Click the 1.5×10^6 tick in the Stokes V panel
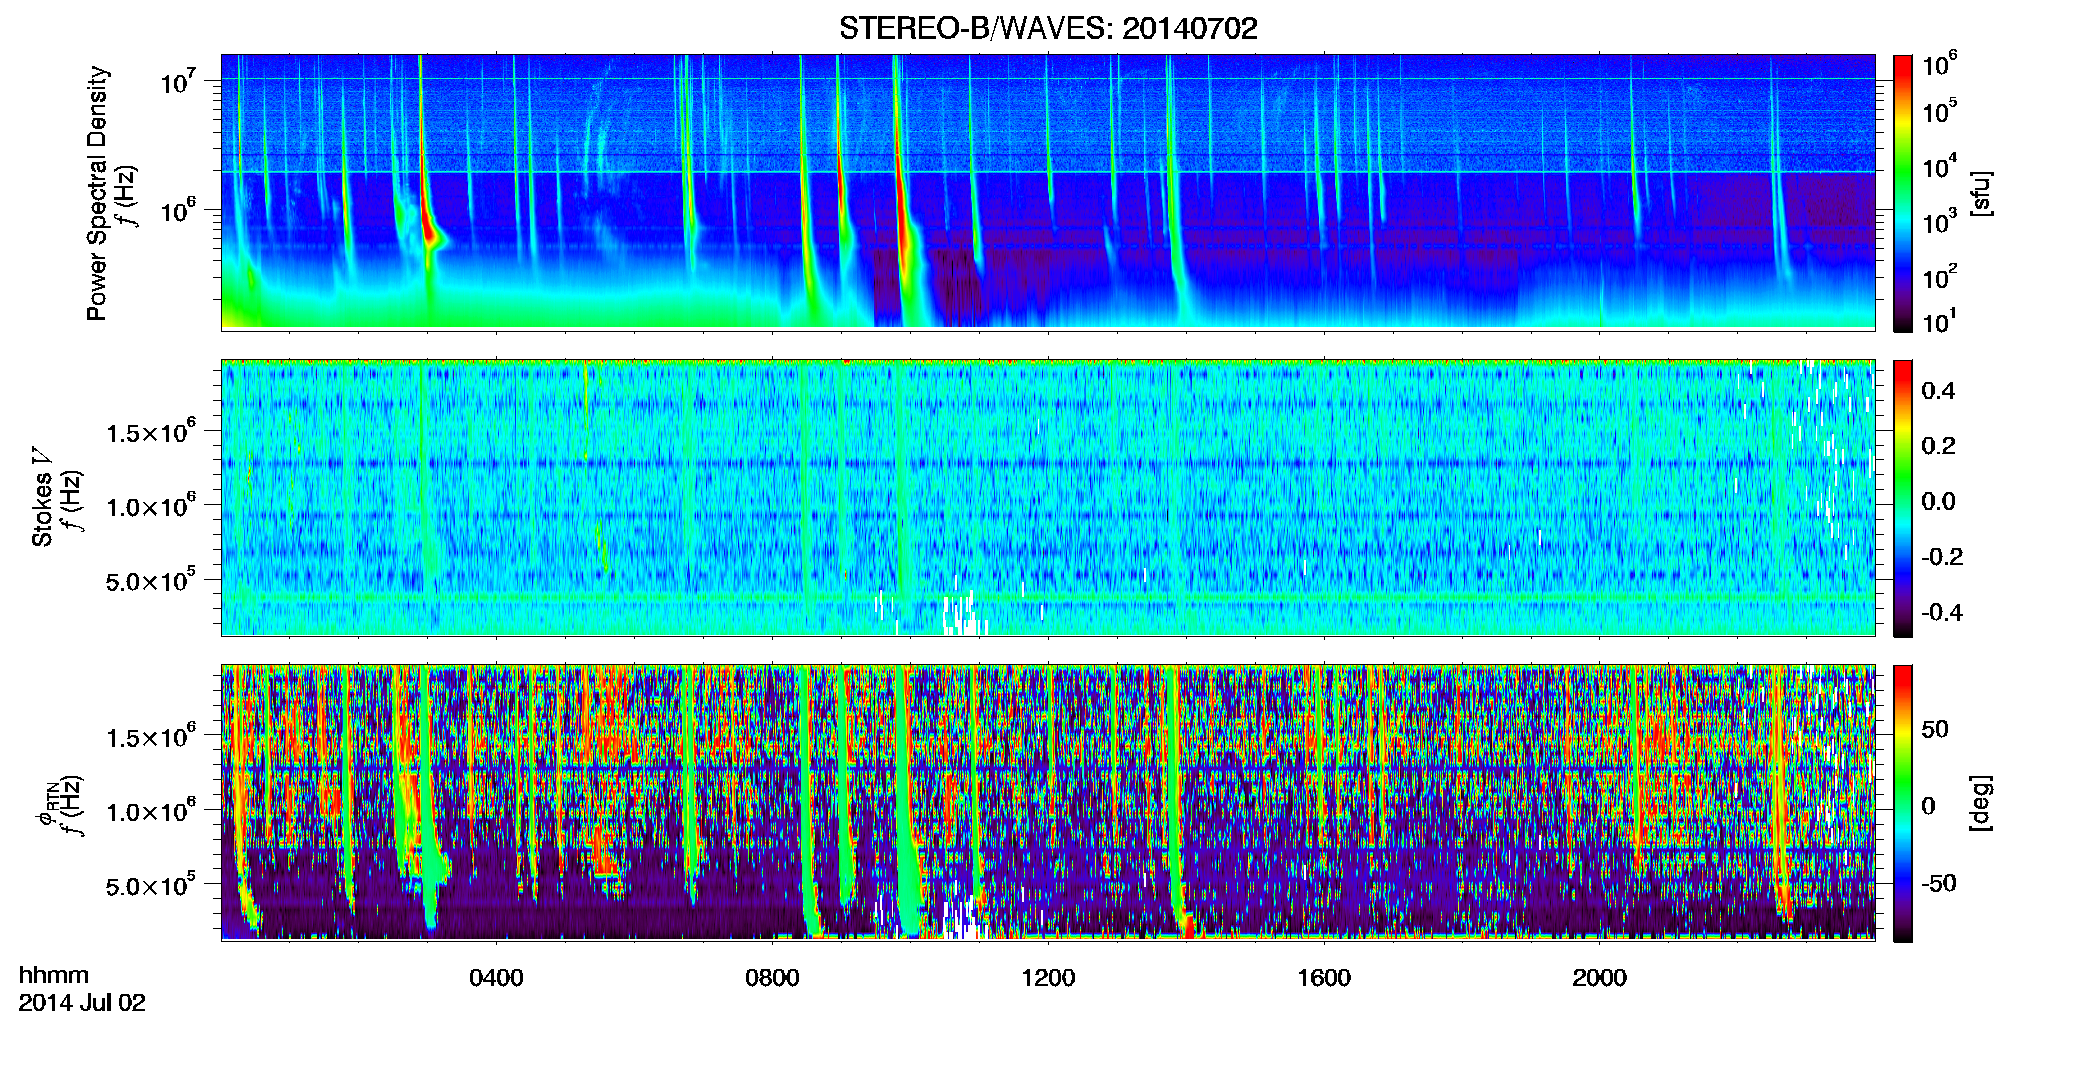The width and height of the screenshot is (2096, 1080). click(151, 432)
